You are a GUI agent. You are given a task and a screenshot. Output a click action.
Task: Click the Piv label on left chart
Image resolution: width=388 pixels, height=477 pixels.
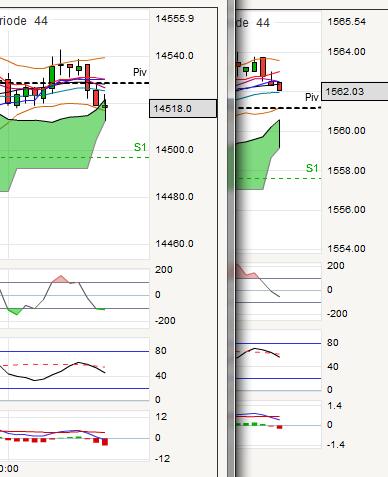point(140,72)
